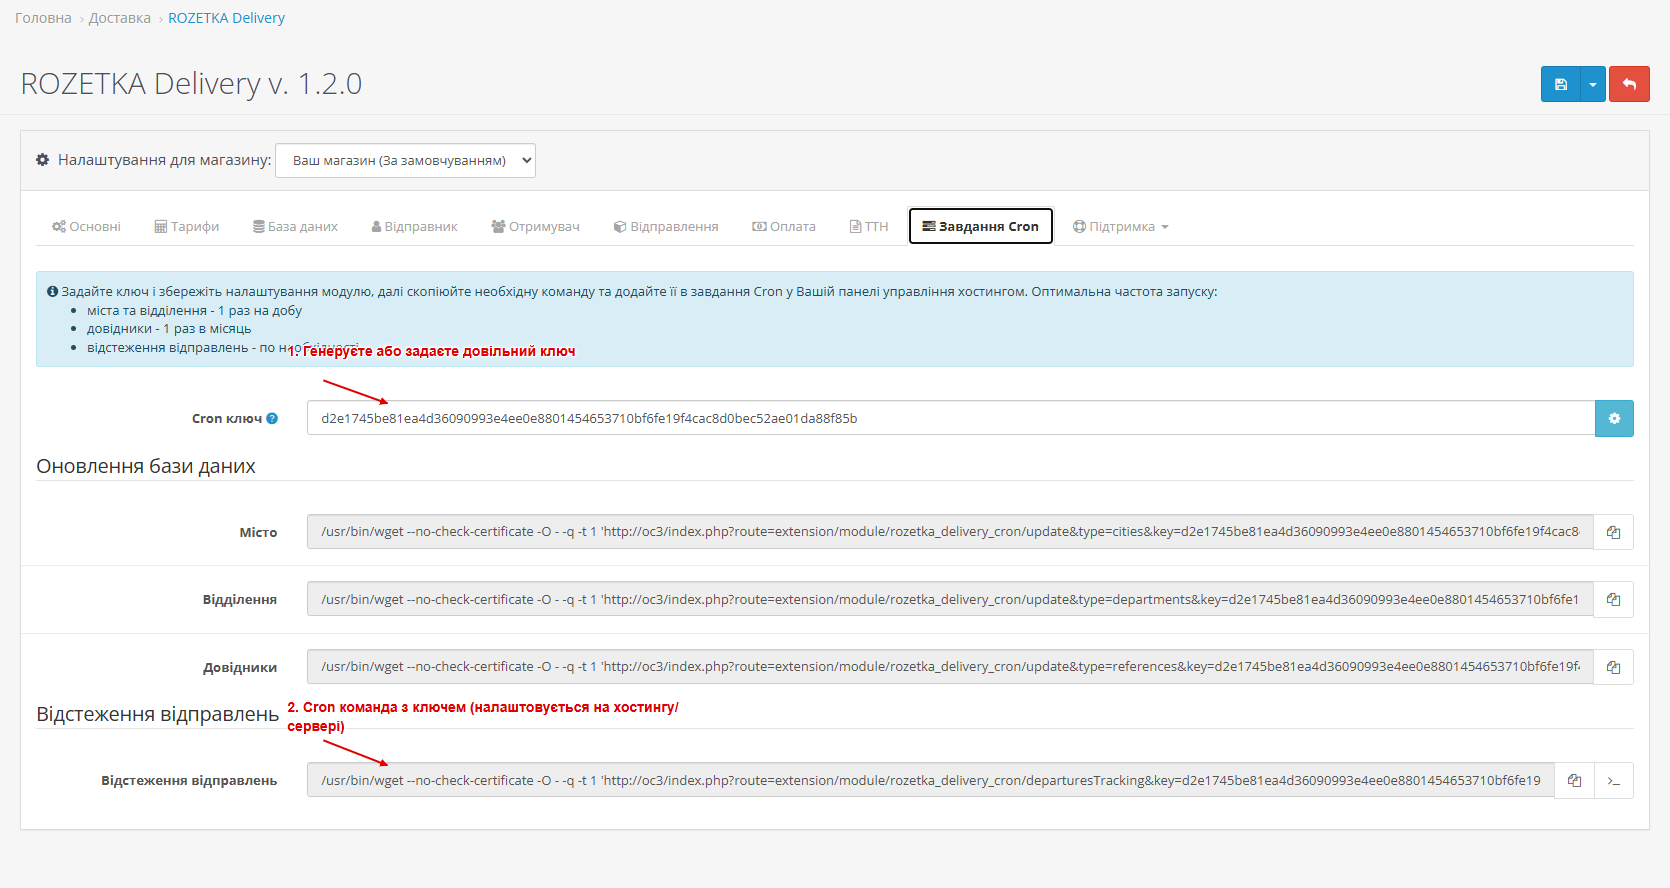Go to the Оплата tab

pos(784,226)
